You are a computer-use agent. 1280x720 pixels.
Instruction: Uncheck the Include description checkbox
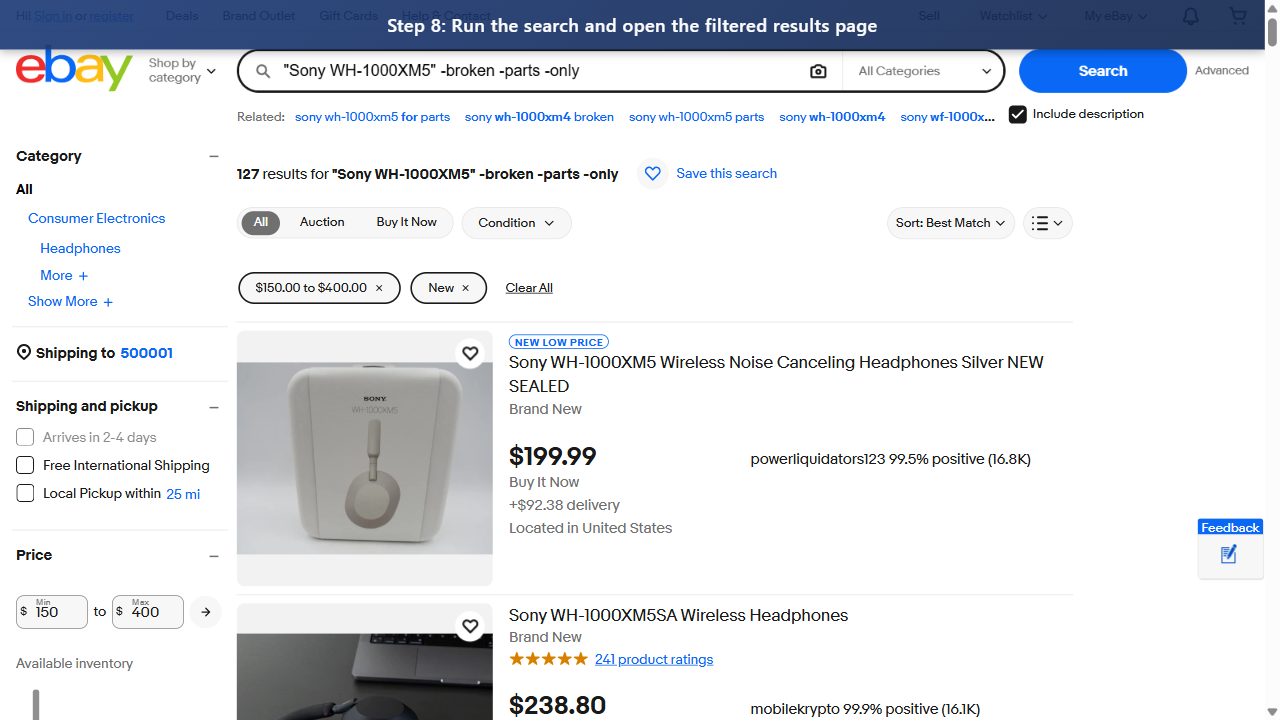1018,114
